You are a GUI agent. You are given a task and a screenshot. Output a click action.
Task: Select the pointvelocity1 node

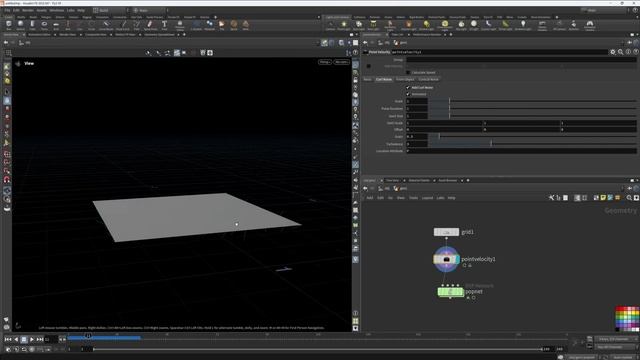pos(446,259)
